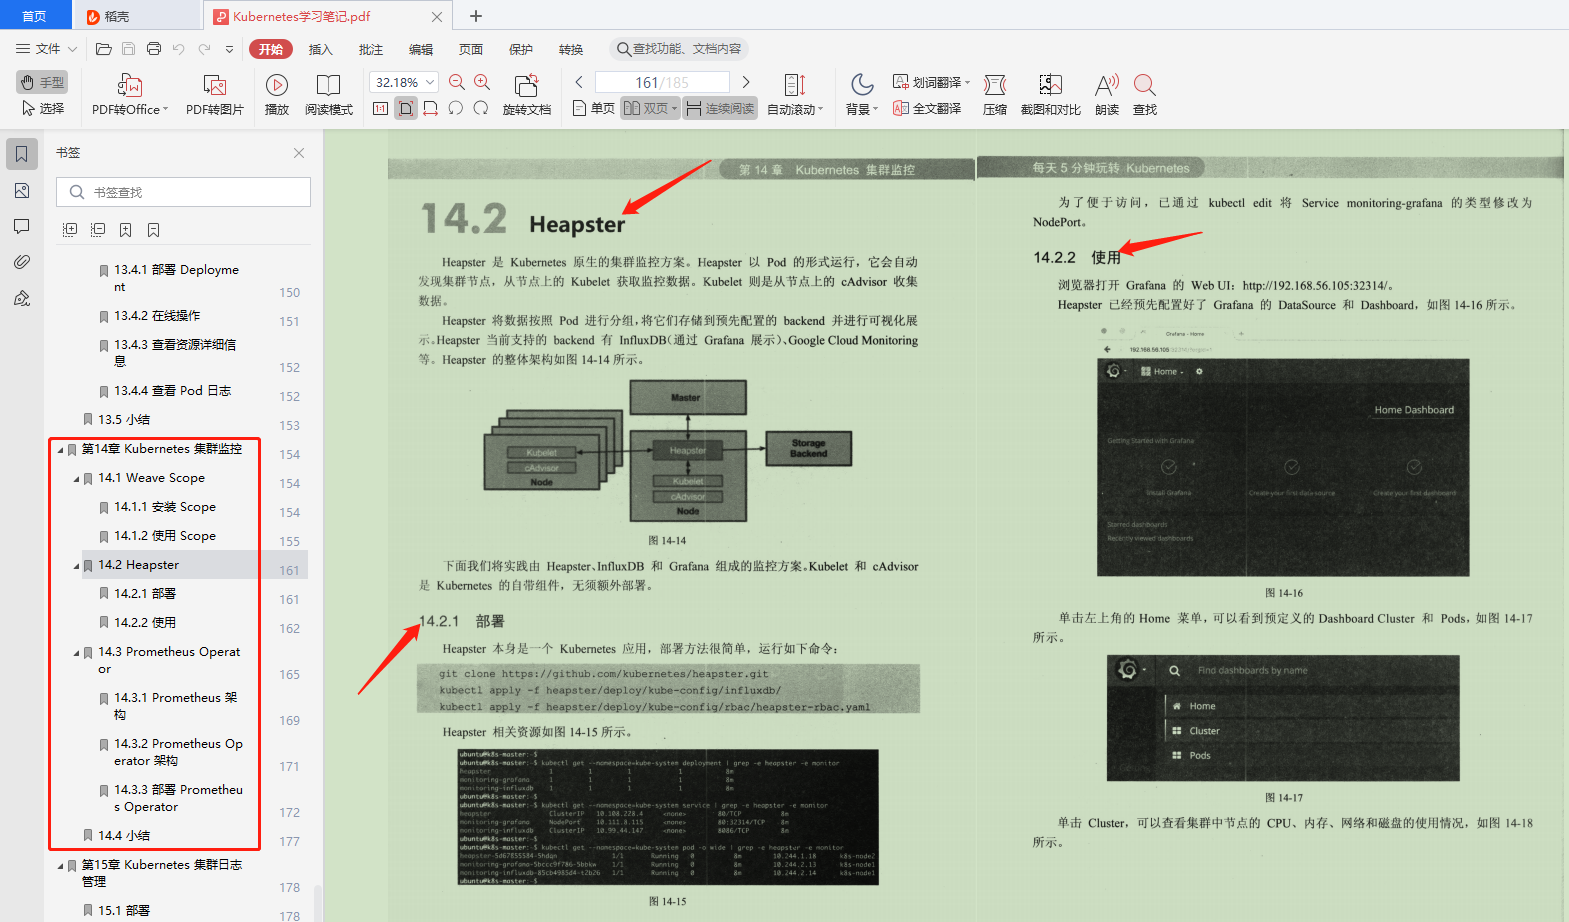Toggle the bookmark panel sidebar icon
The height and width of the screenshot is (922, 1569).
point(22,154)
